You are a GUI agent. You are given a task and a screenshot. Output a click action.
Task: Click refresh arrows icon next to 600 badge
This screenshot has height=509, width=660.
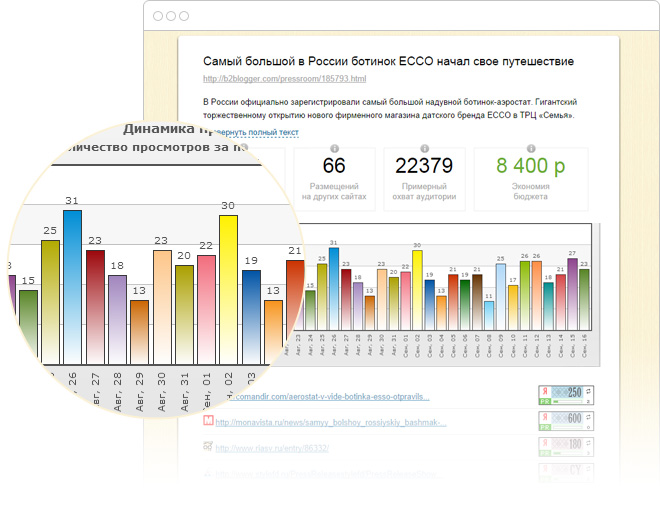click(x=588, y=417)
